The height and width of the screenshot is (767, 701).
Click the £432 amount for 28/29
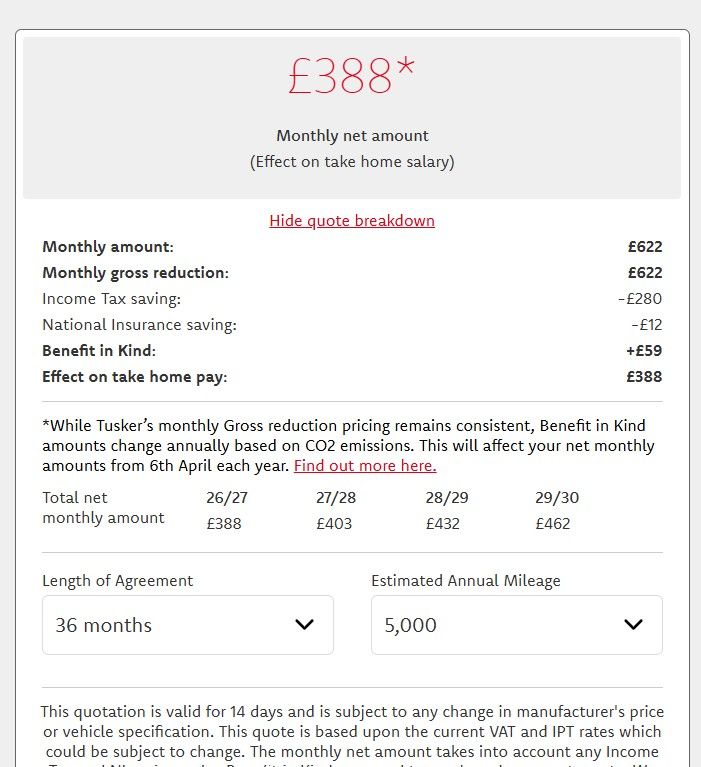coord(444,524)
